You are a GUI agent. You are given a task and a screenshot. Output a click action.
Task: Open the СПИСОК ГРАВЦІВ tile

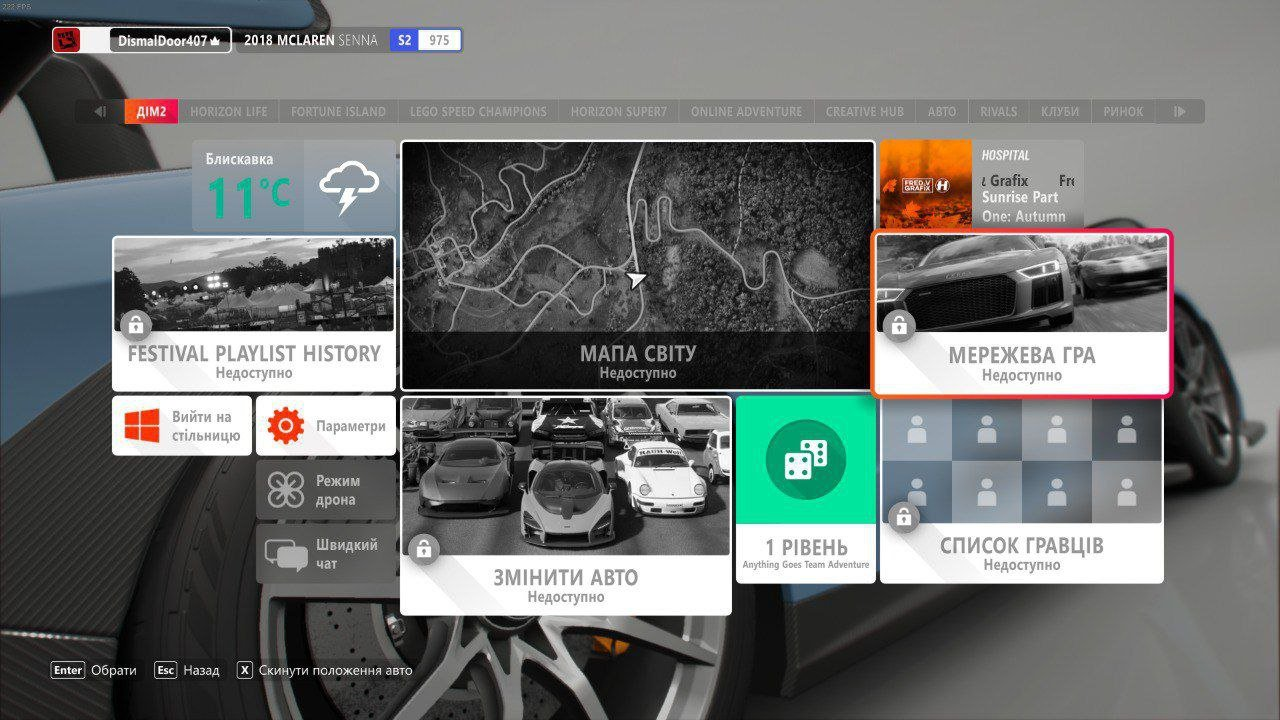coord(1022,490)
